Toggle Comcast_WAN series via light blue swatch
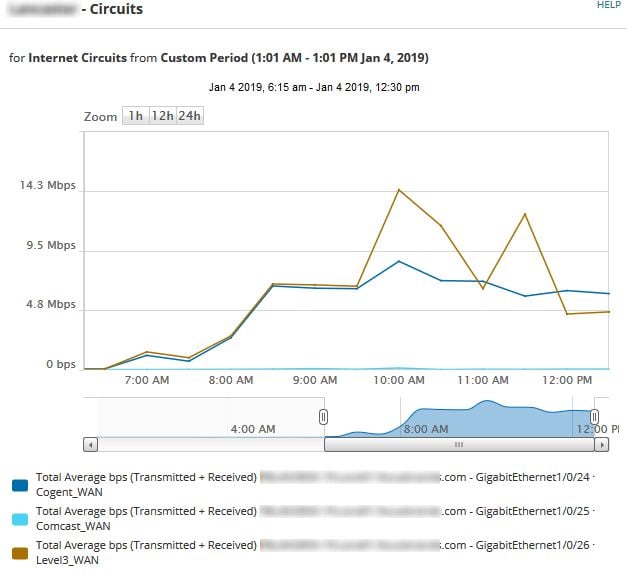Viewport: 627px width, 579px height. pyautogui.click(x=20, y=519)
